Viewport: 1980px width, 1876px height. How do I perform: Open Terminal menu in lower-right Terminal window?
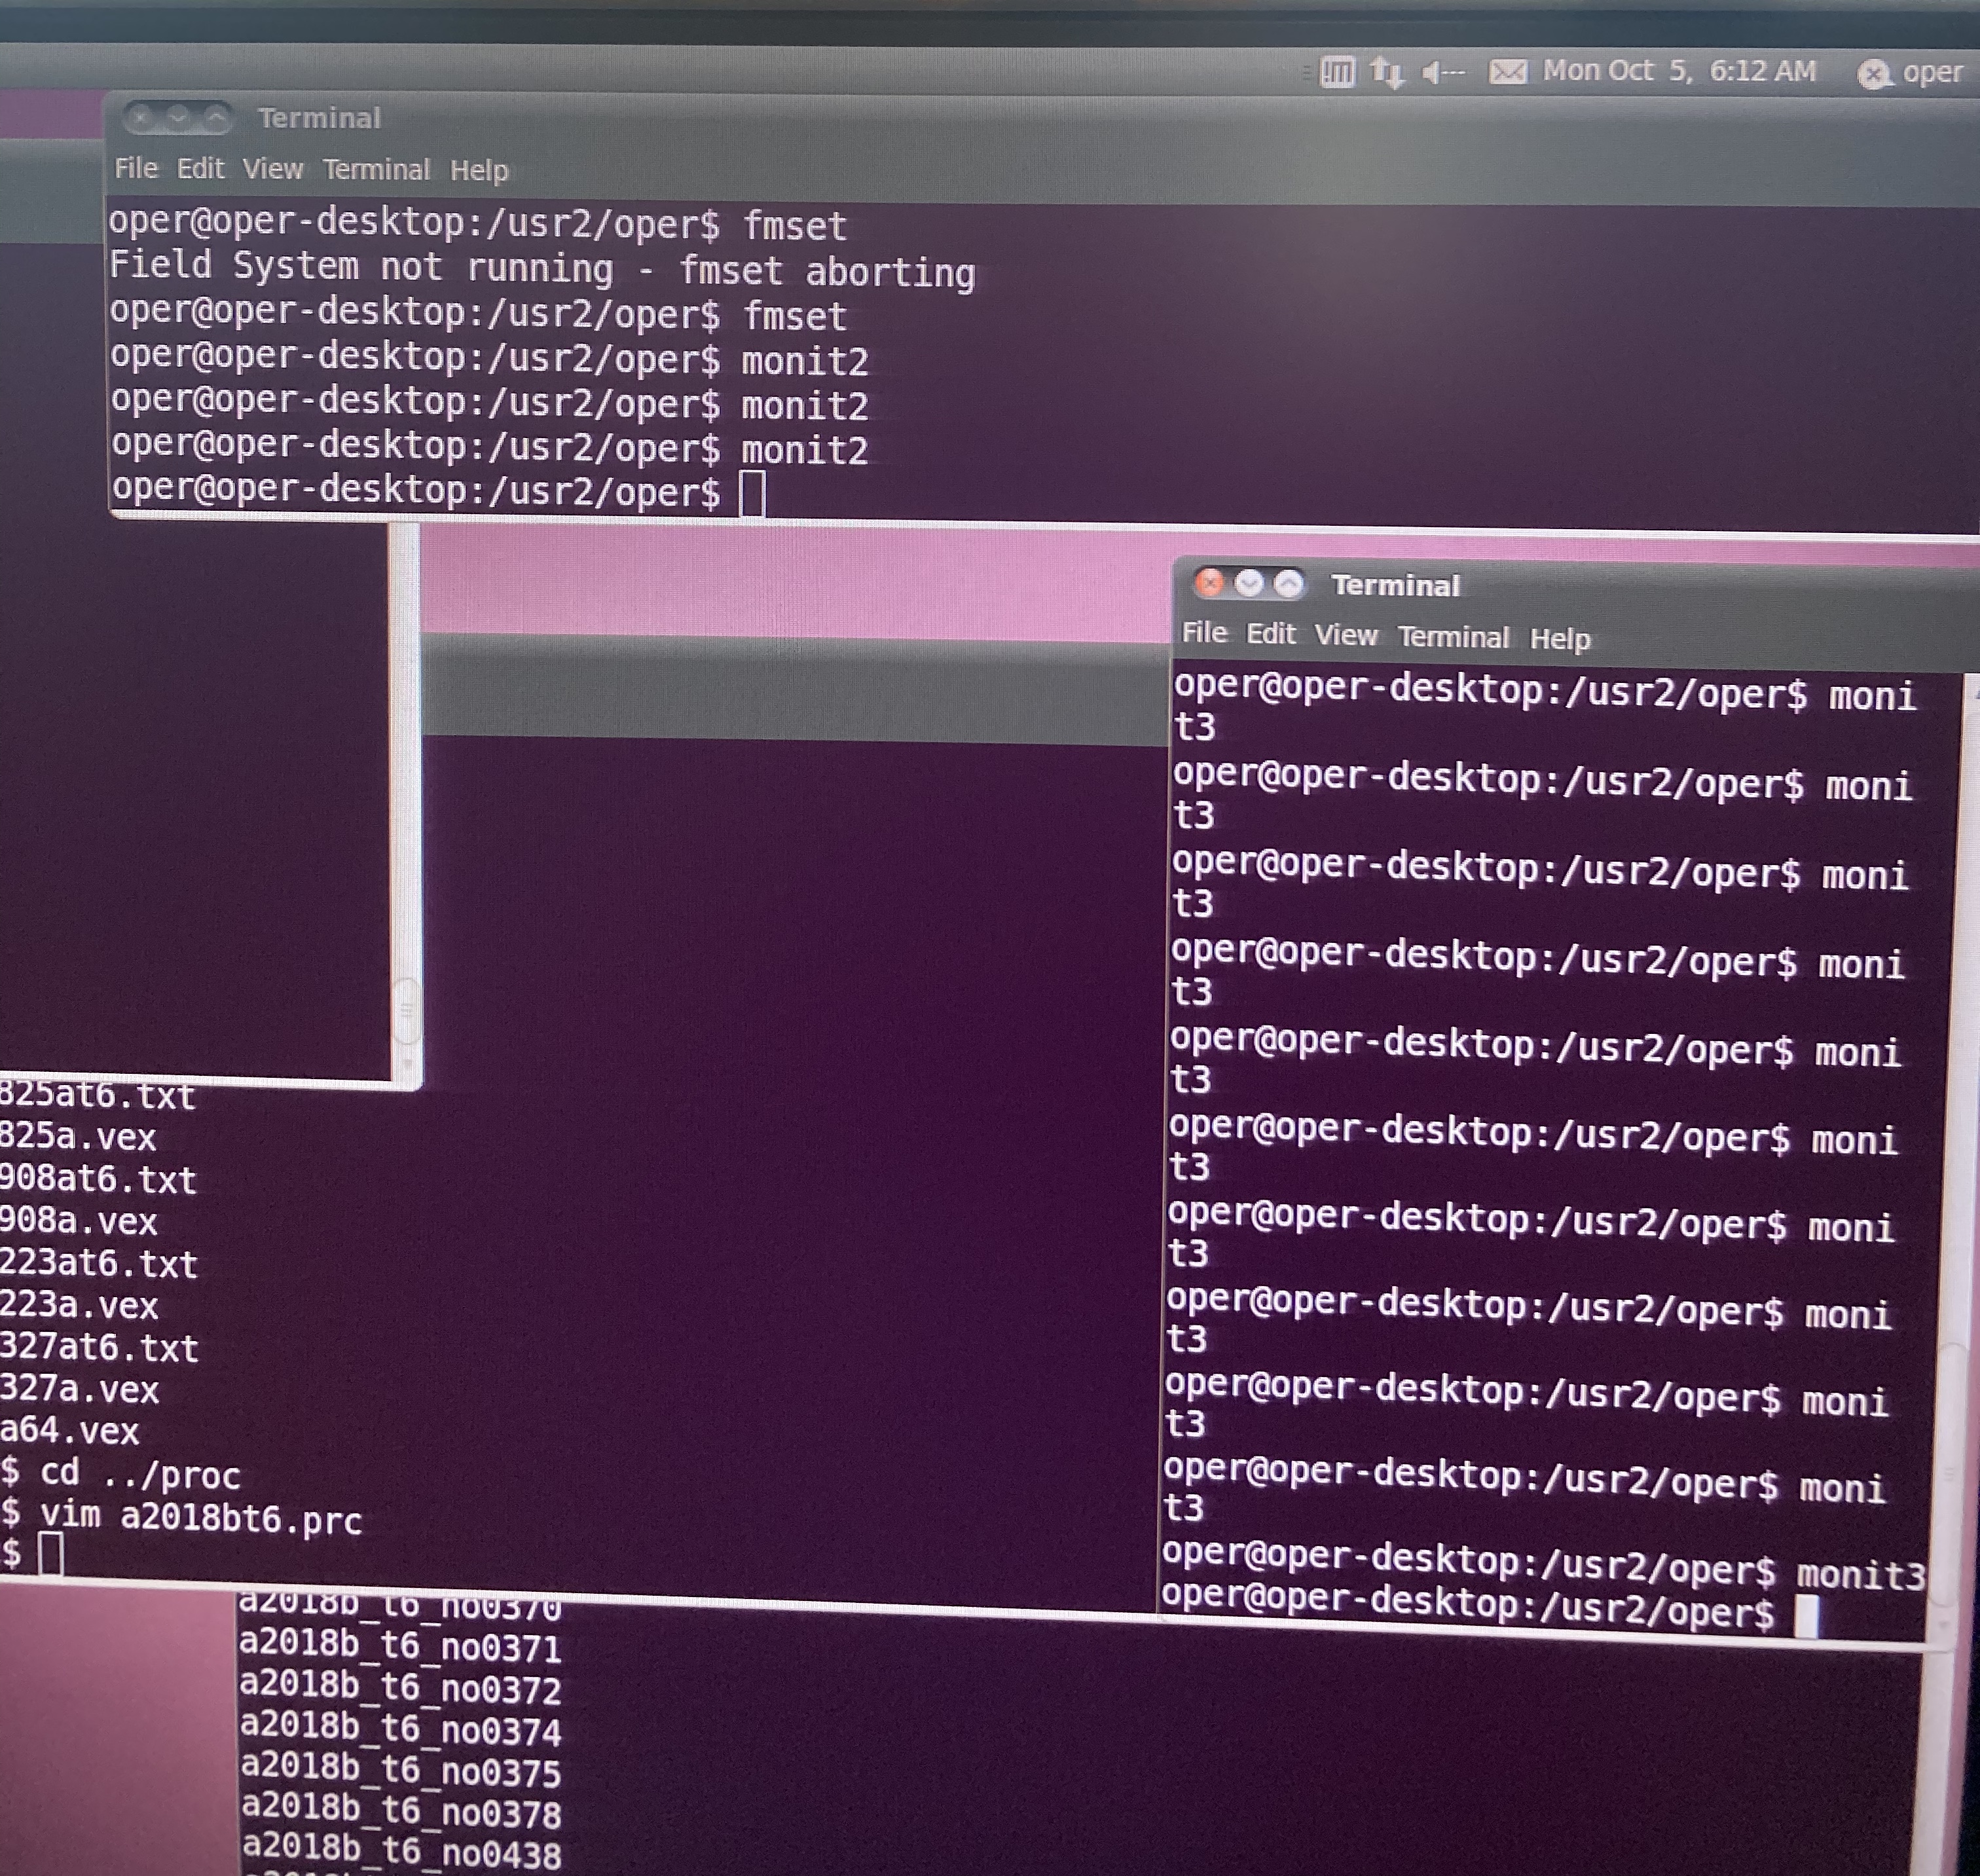pos(1452,637)
